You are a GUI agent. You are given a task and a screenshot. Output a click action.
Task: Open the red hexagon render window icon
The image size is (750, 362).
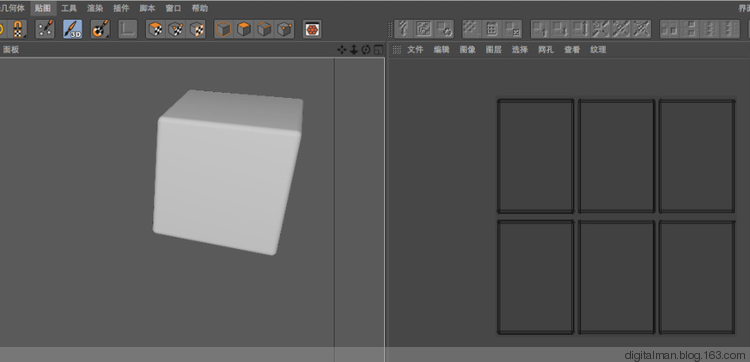[312, 29]
